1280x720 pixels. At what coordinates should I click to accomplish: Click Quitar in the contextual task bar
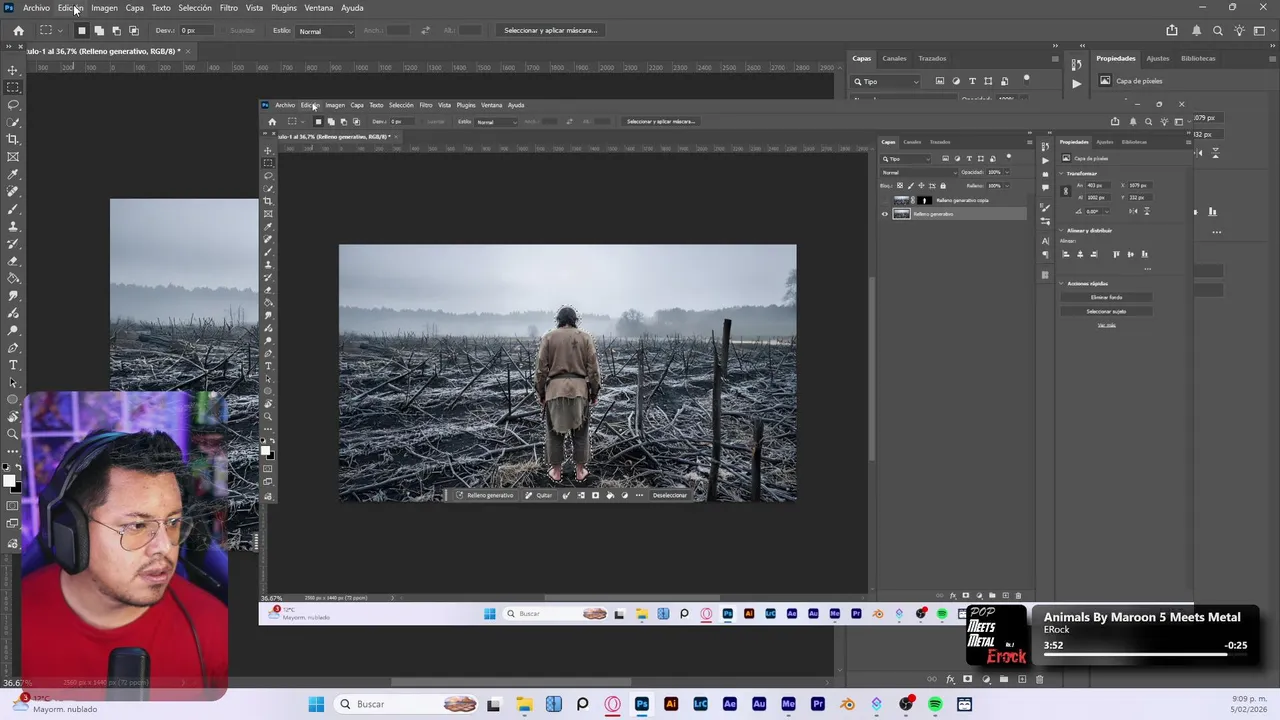coord(539,495)
